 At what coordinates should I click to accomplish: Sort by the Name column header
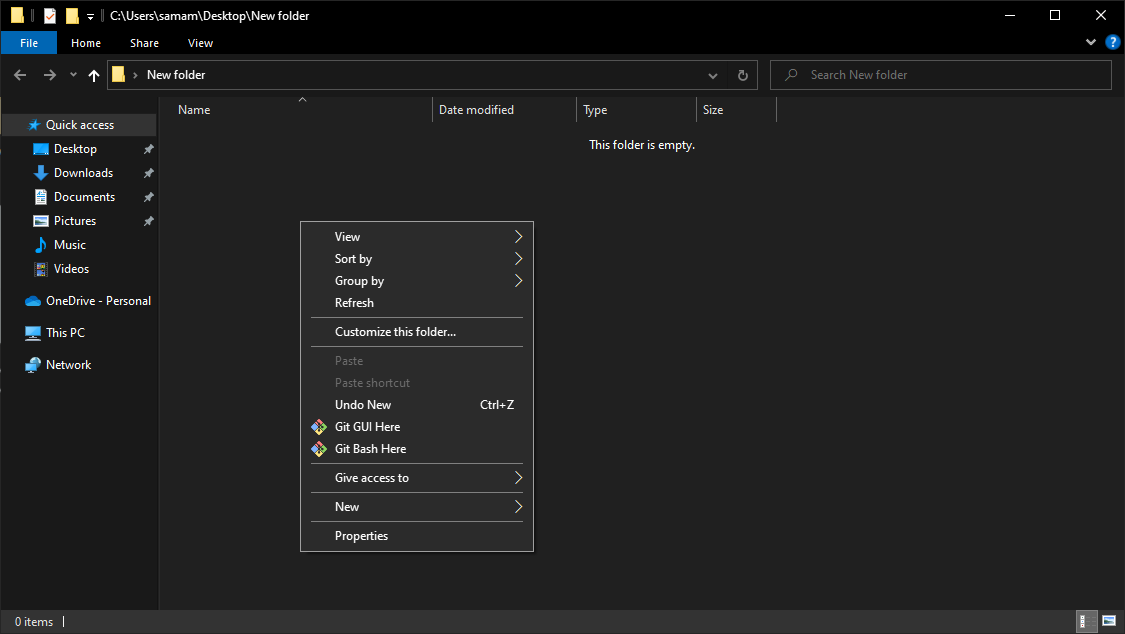(x=302, y=110)
